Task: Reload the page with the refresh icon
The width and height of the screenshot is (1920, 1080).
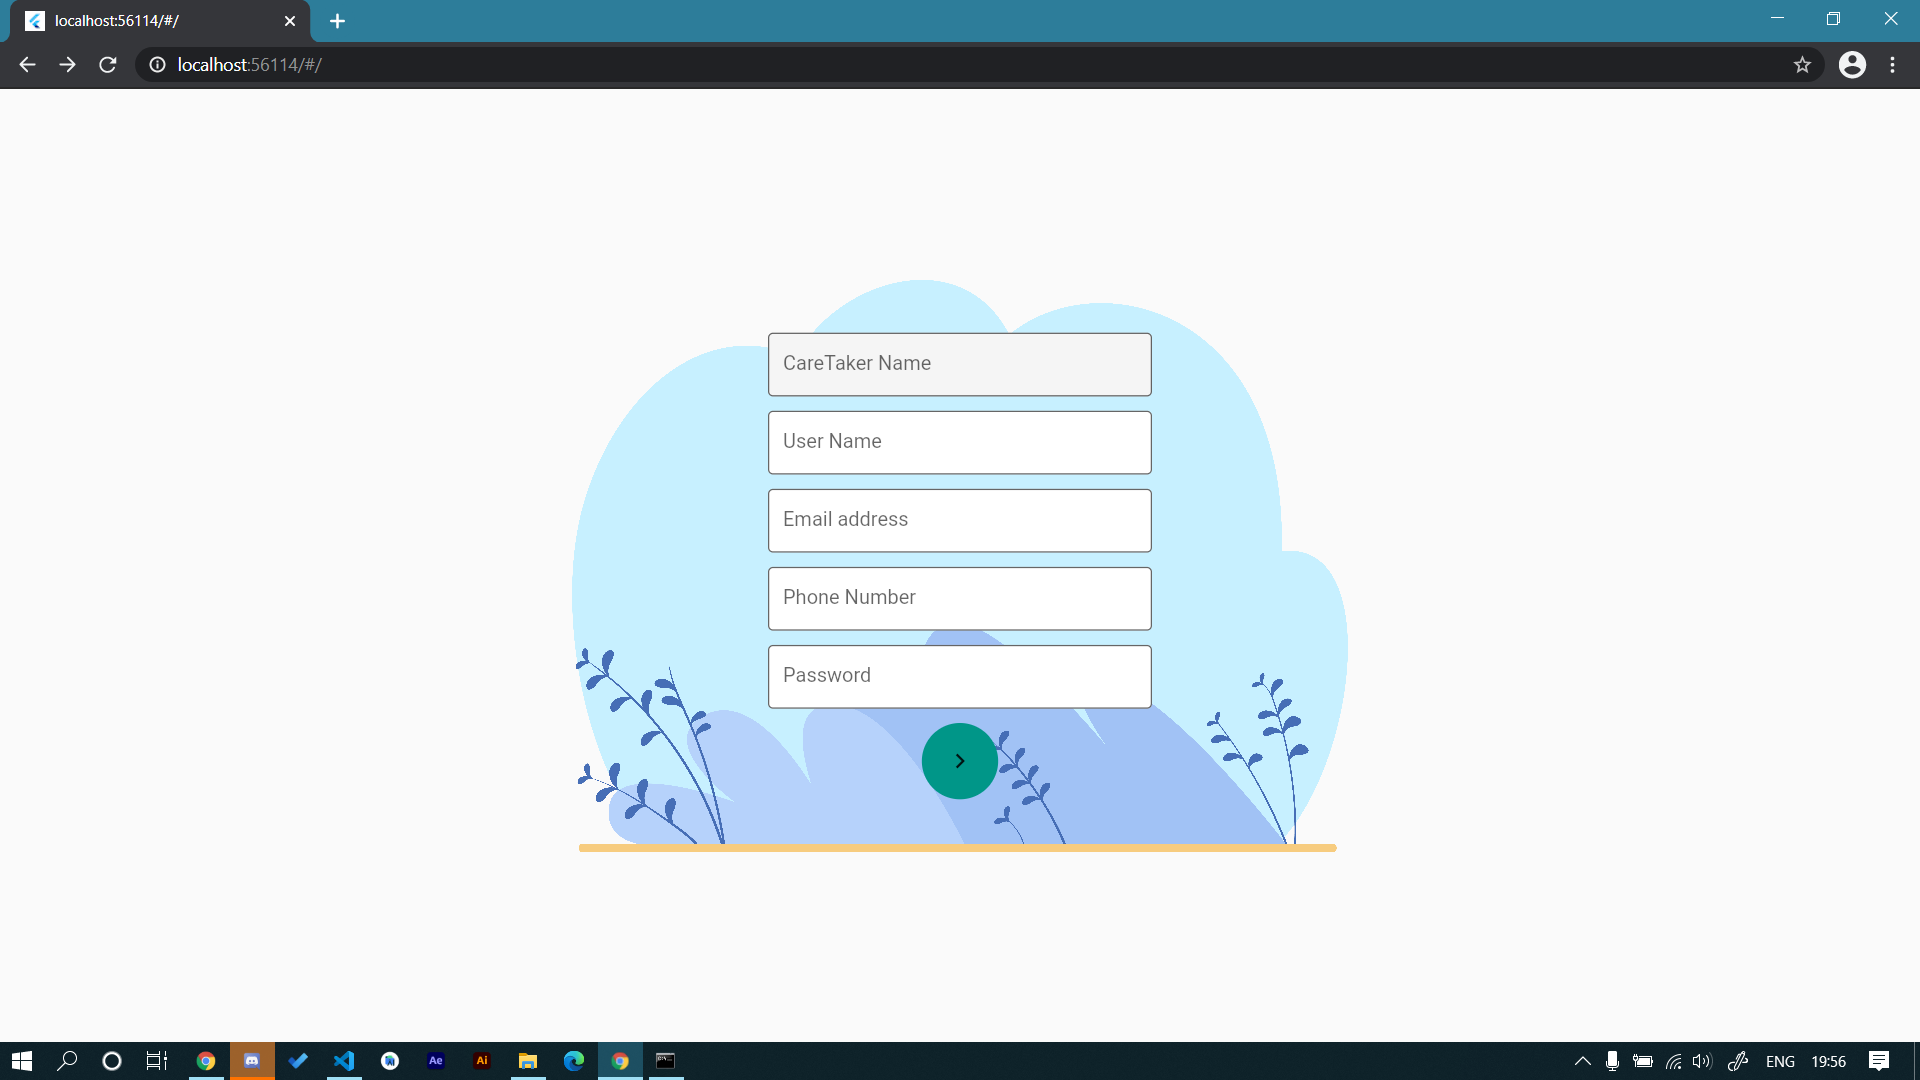Action: 108,65
